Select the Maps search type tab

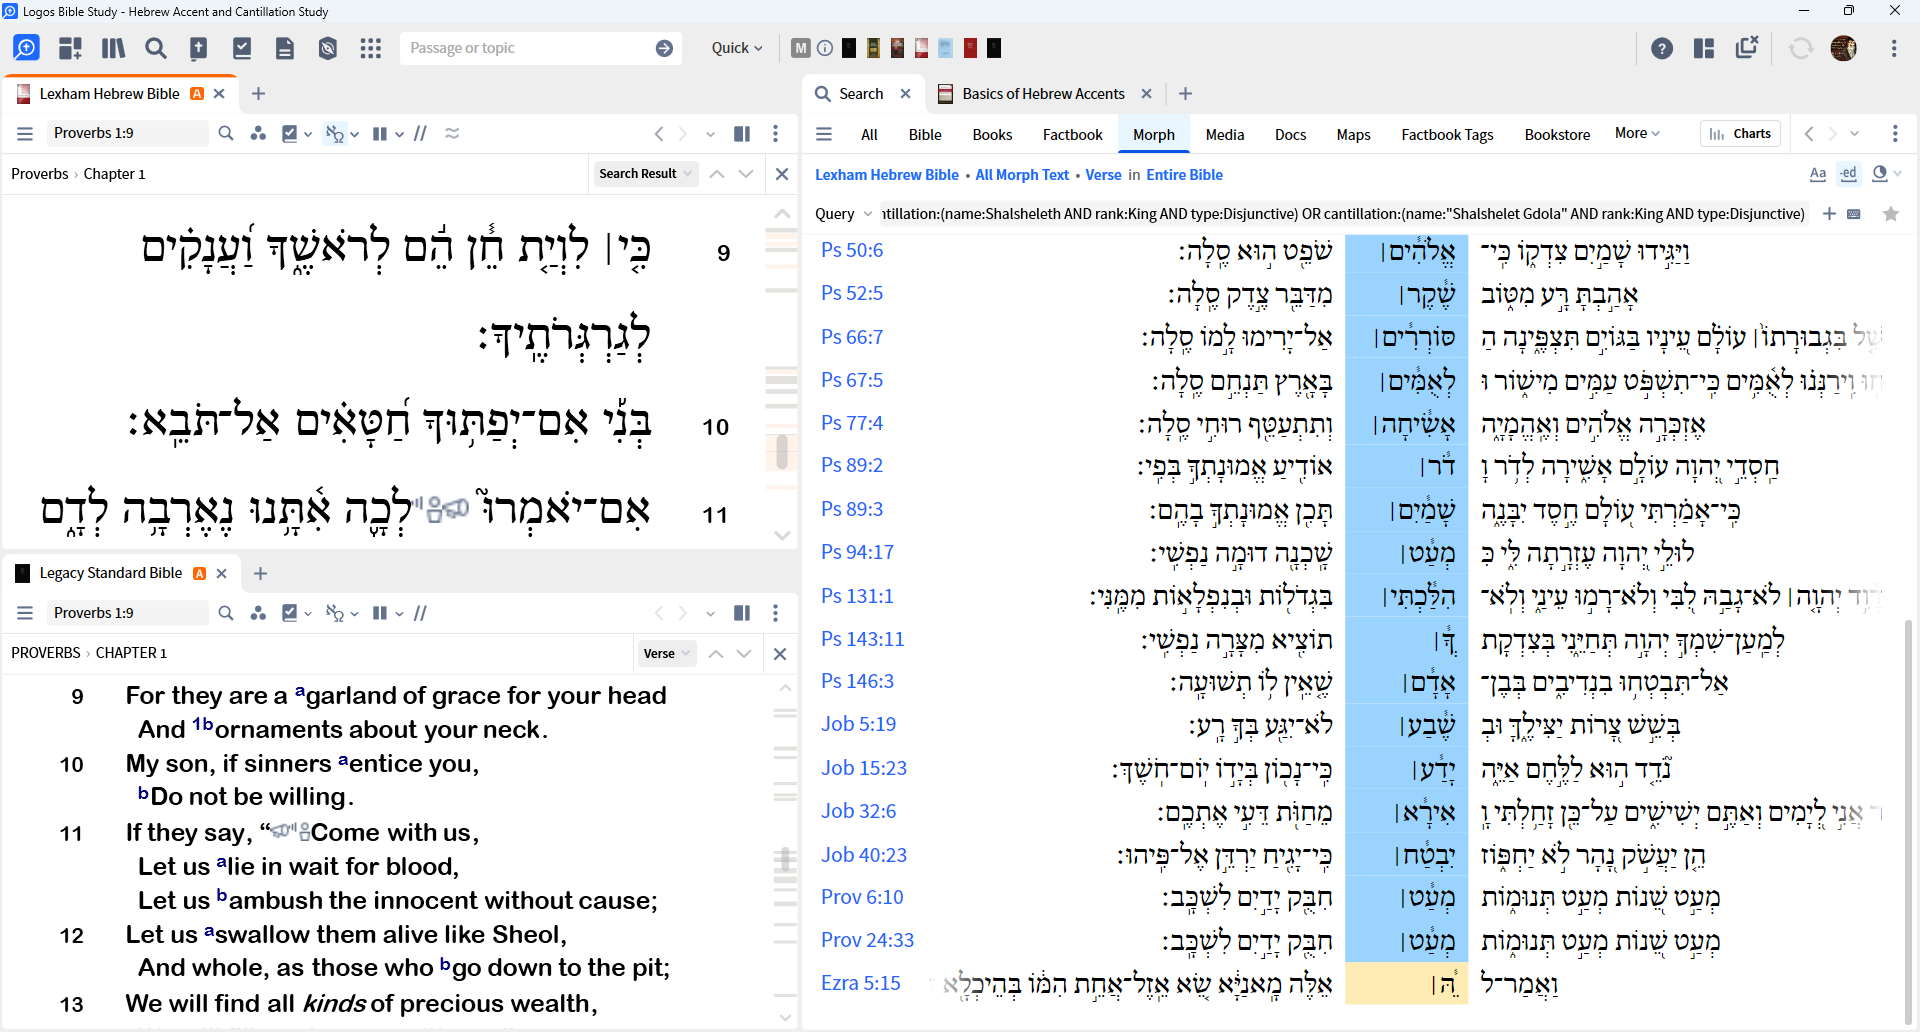click(x=1353, y=135)
